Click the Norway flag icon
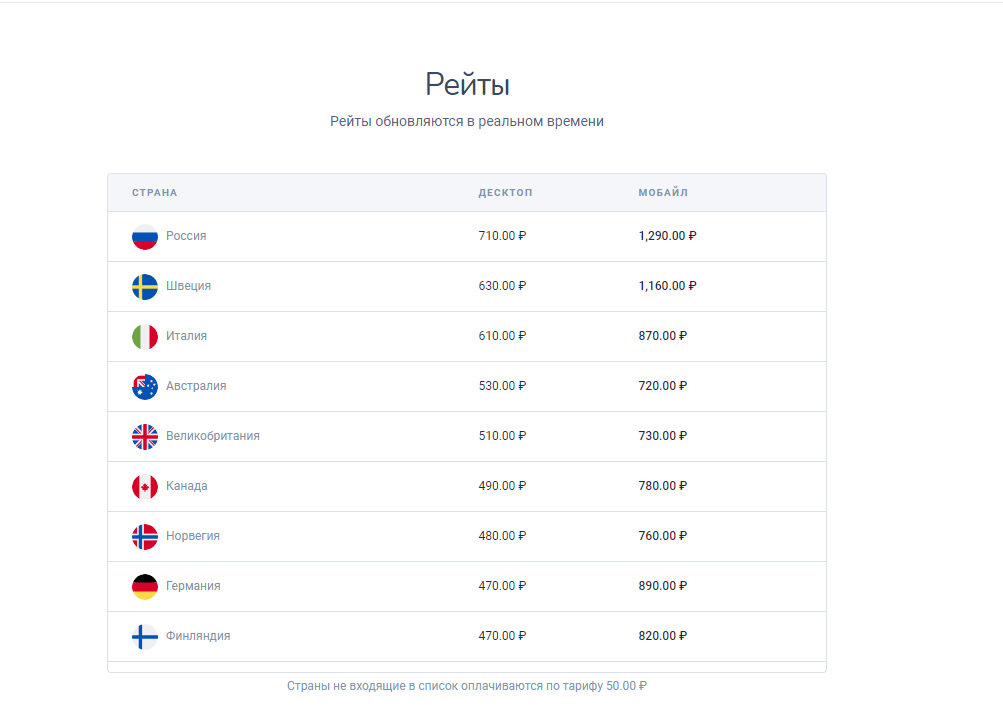This screenshot has width=1003, height=718. [145, 536]
